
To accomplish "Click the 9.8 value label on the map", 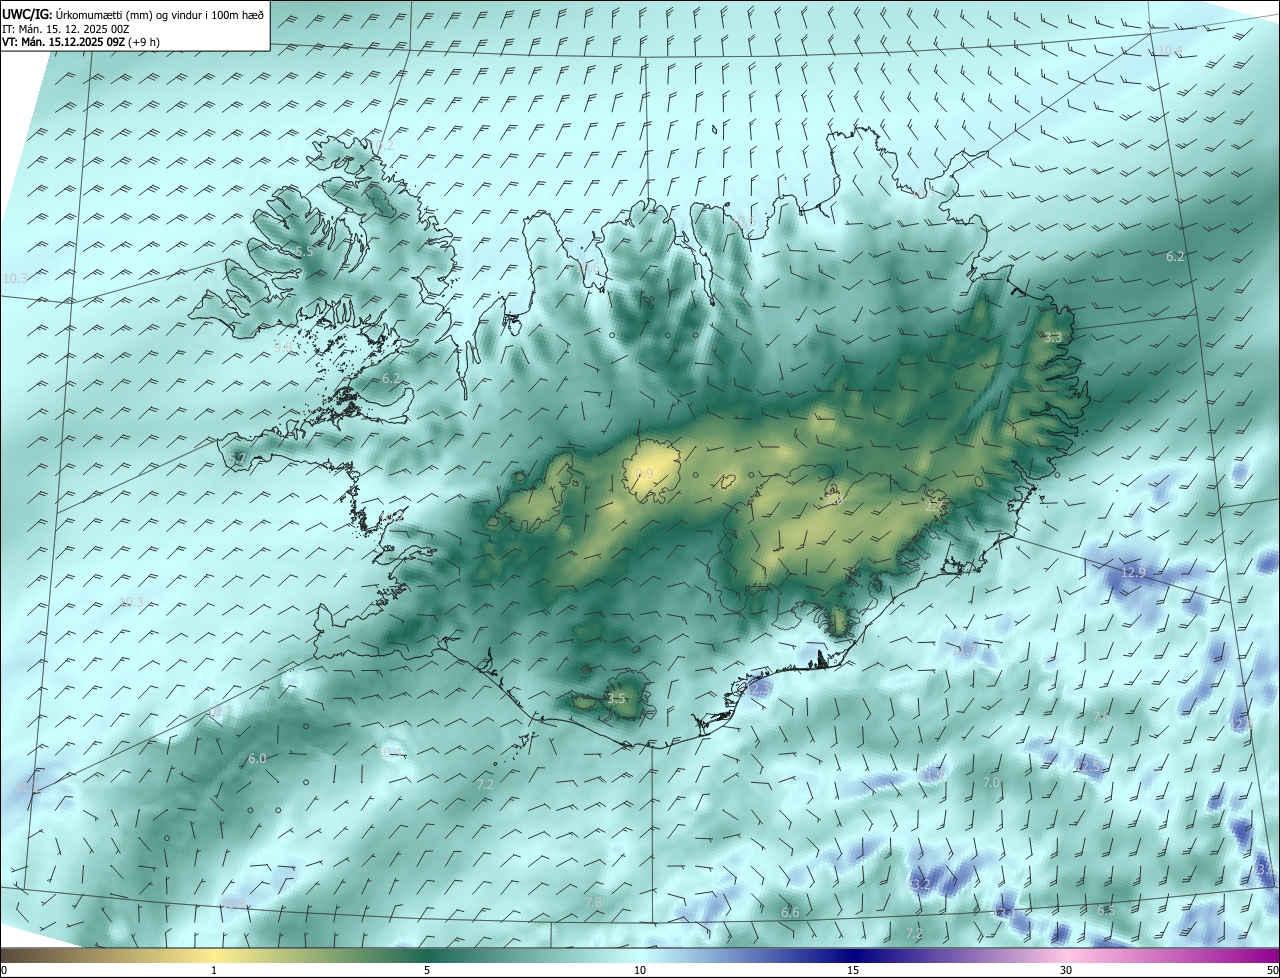I will tap(283, 346).
